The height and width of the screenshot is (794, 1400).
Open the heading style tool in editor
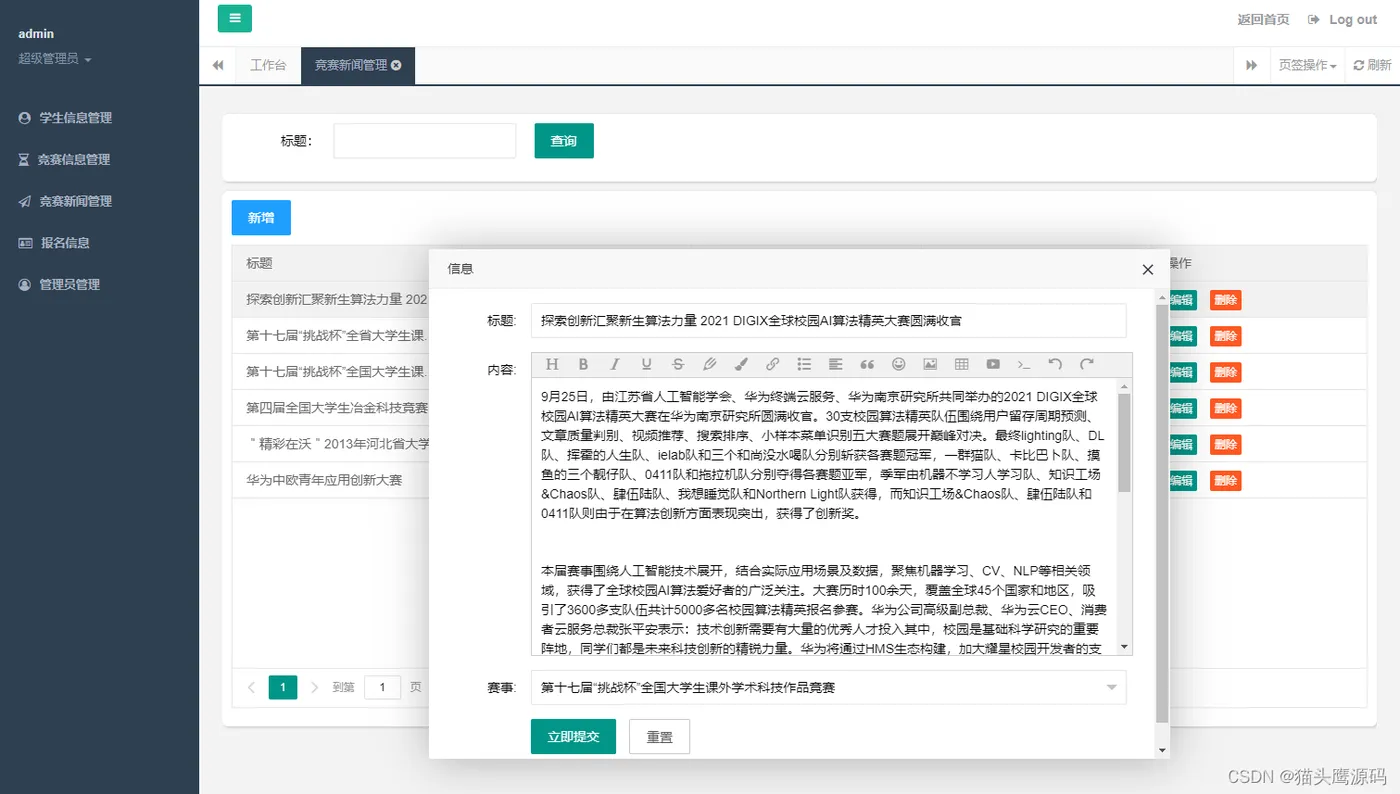(x=552, y=364)
